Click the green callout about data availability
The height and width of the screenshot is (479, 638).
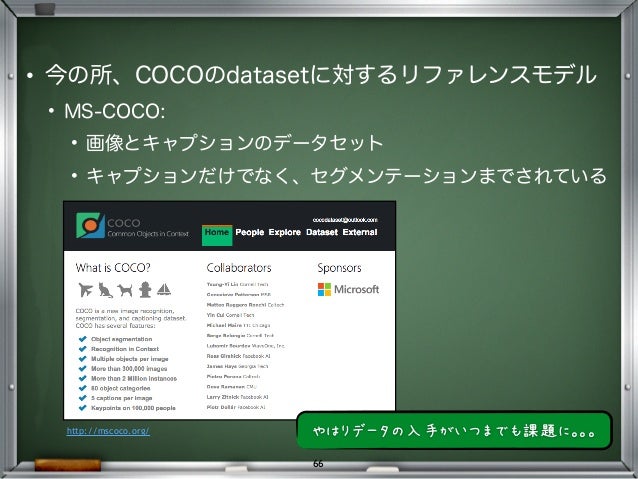[454, 431]
